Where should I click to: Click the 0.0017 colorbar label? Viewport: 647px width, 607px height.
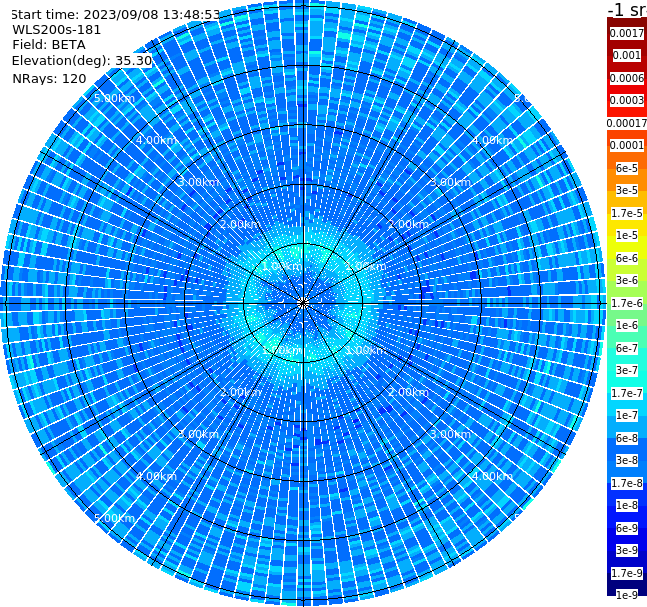pyautogui.click(x=627, y=33)
